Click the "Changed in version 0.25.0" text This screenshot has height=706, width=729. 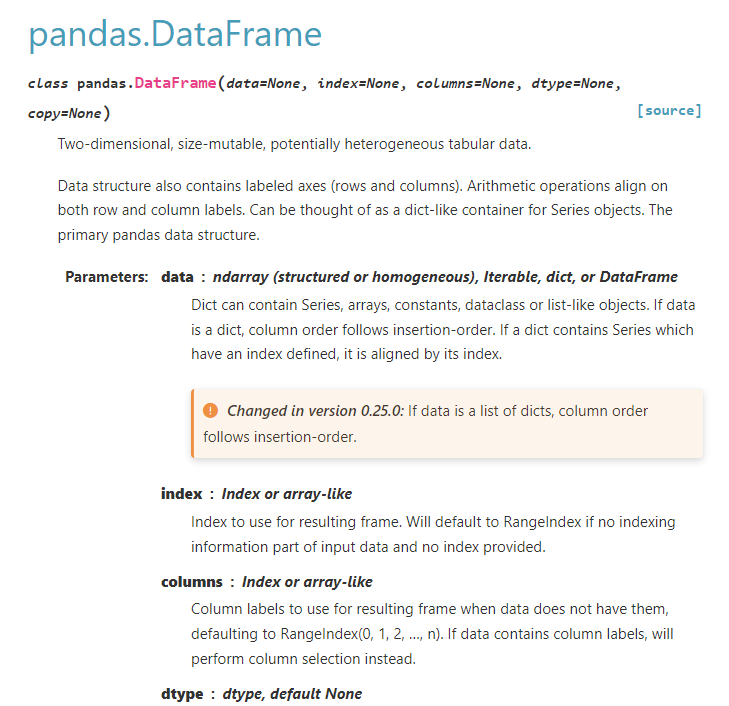point(315,411)
